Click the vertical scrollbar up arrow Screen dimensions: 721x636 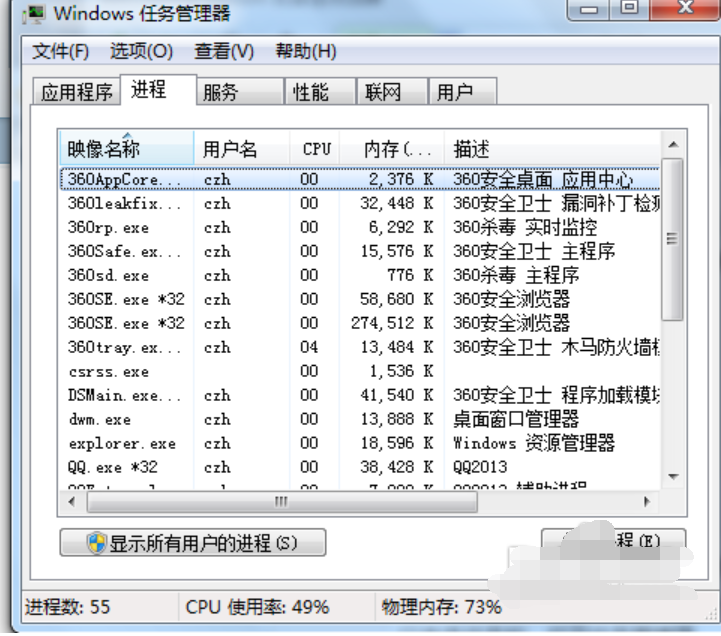673,143
